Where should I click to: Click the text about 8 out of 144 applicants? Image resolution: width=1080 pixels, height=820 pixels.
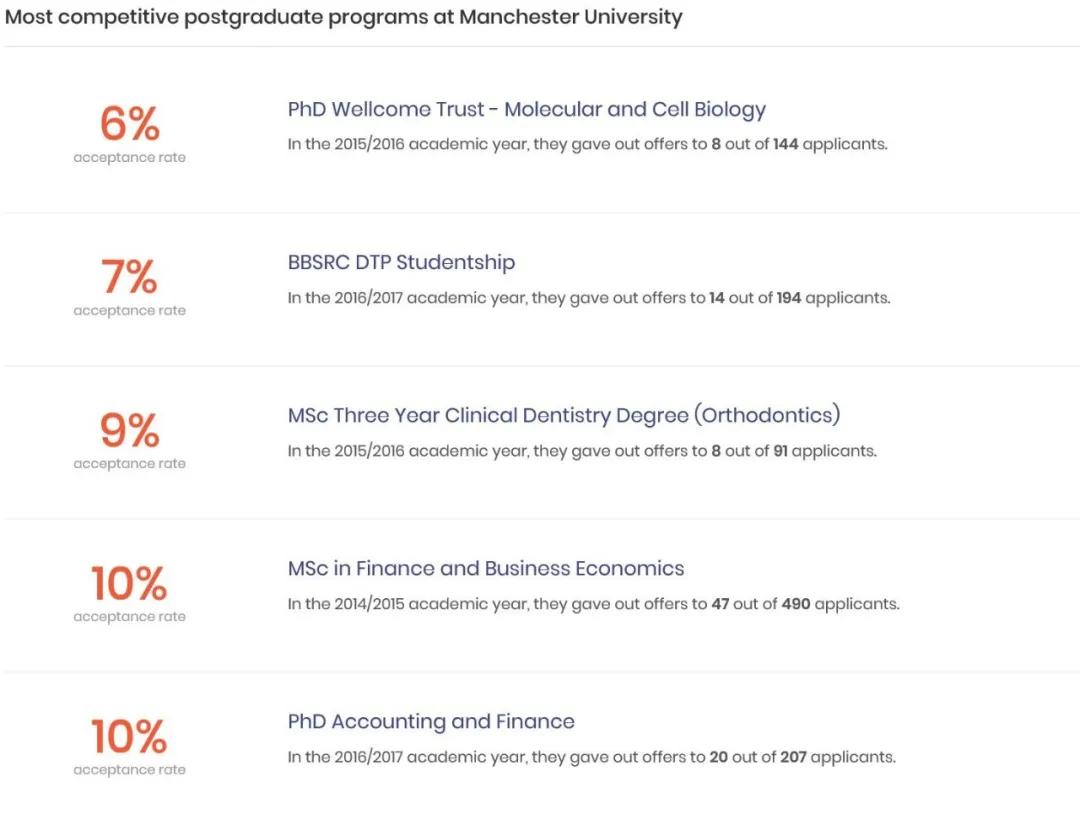point(588,144)
